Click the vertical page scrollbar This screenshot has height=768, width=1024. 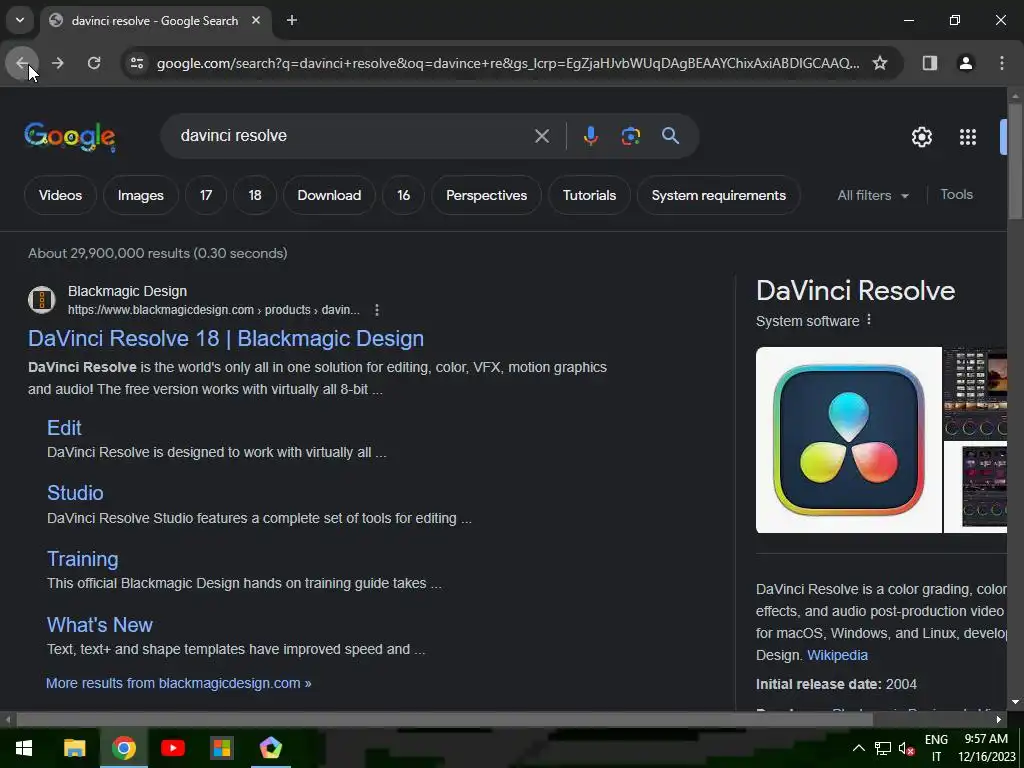[x=1015, y=162]
